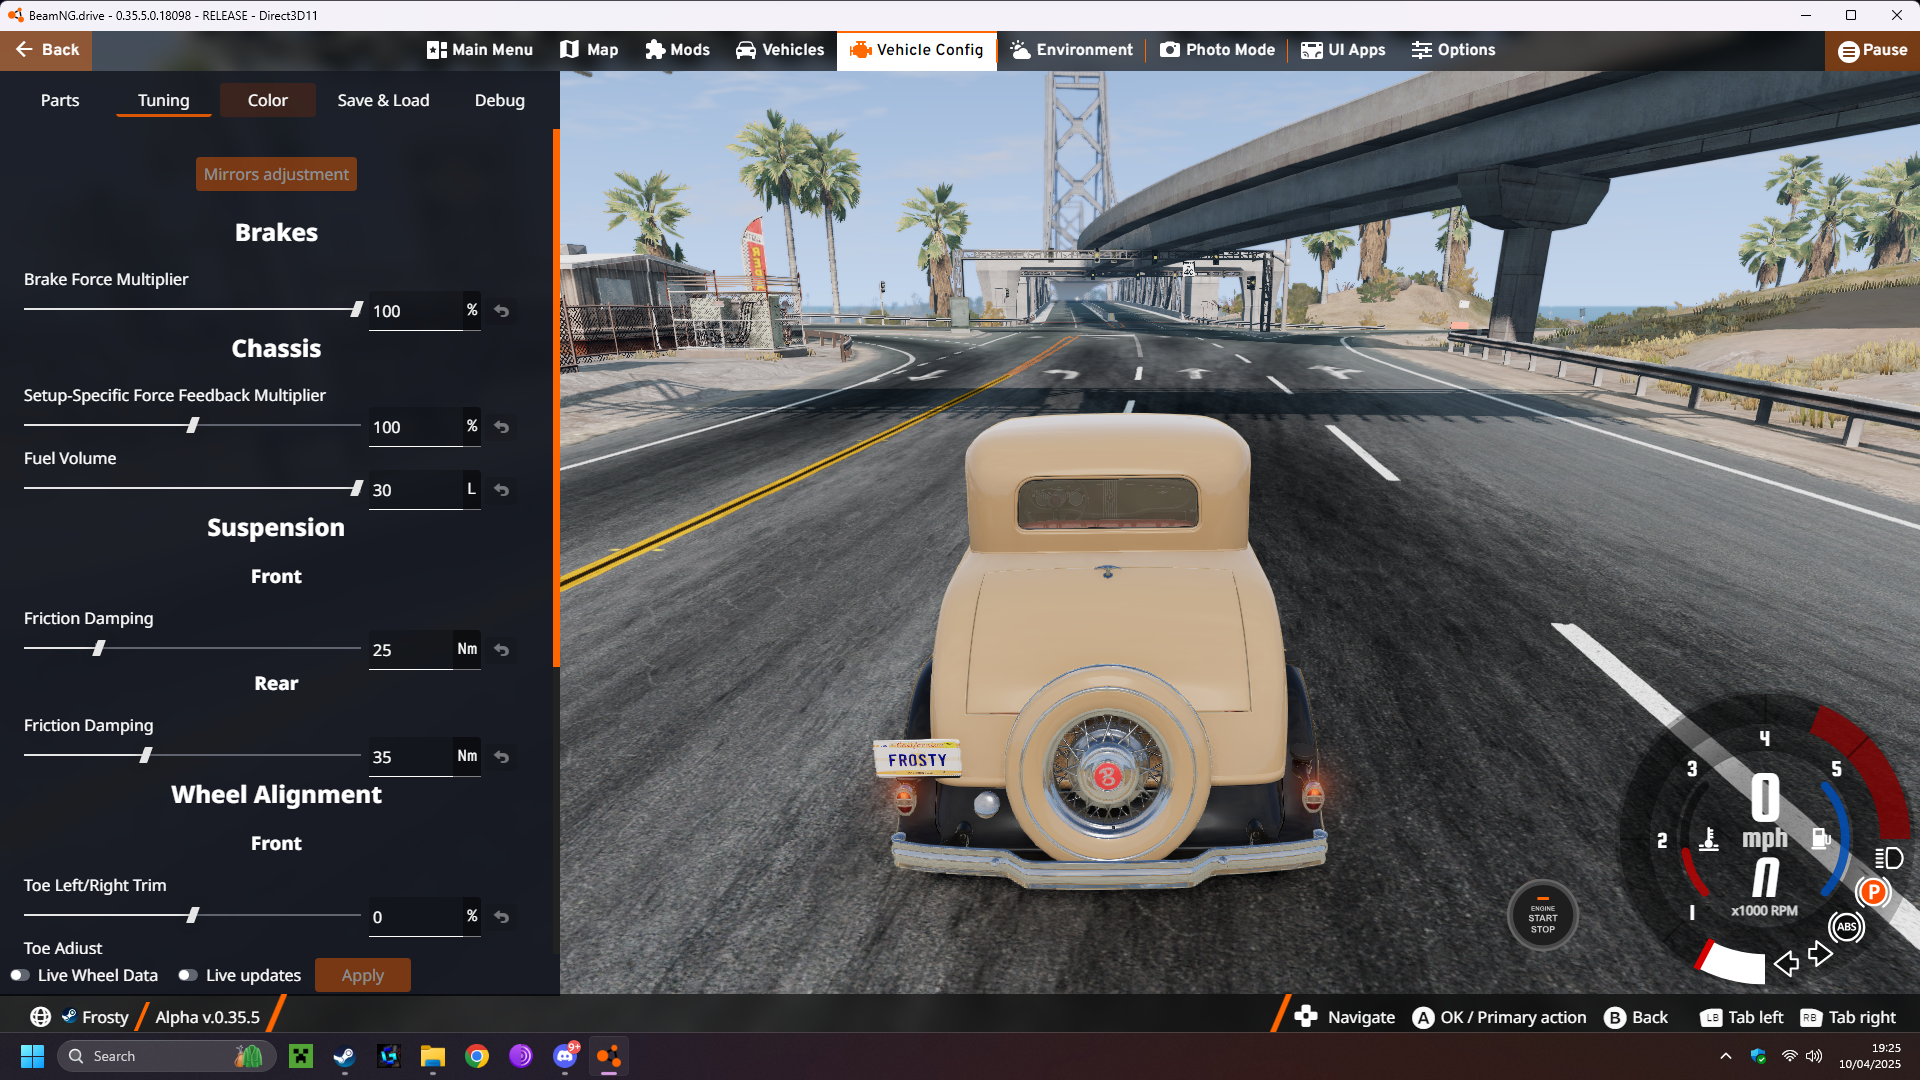Open the Environment menu
Screen dimensions: 1920x1080
(x=1071, y=50)
